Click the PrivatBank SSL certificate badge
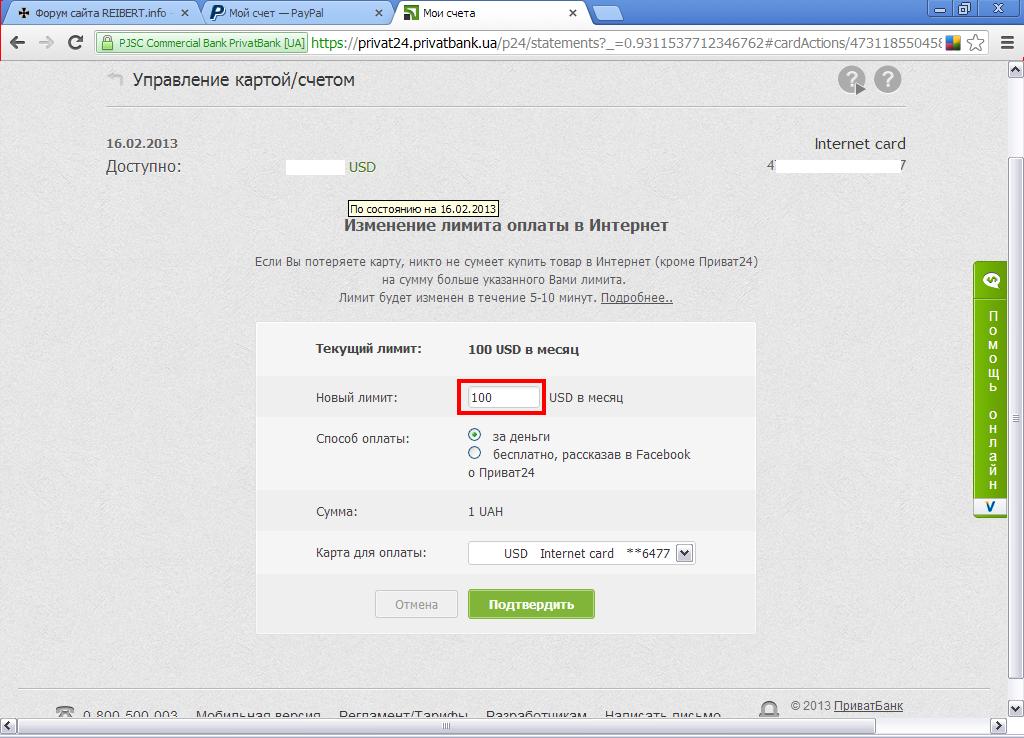The width and height of the screenshot is (1024, 738). pos(202,43)
